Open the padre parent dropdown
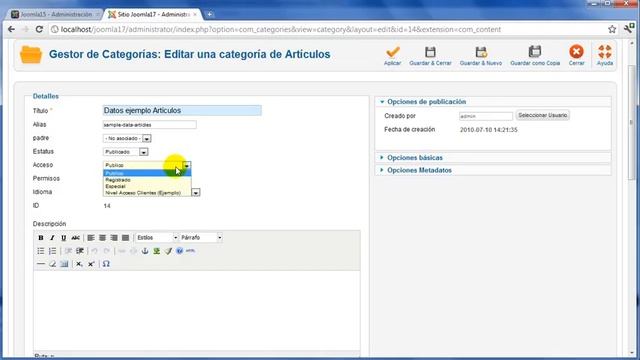 (x=127, y=138)
